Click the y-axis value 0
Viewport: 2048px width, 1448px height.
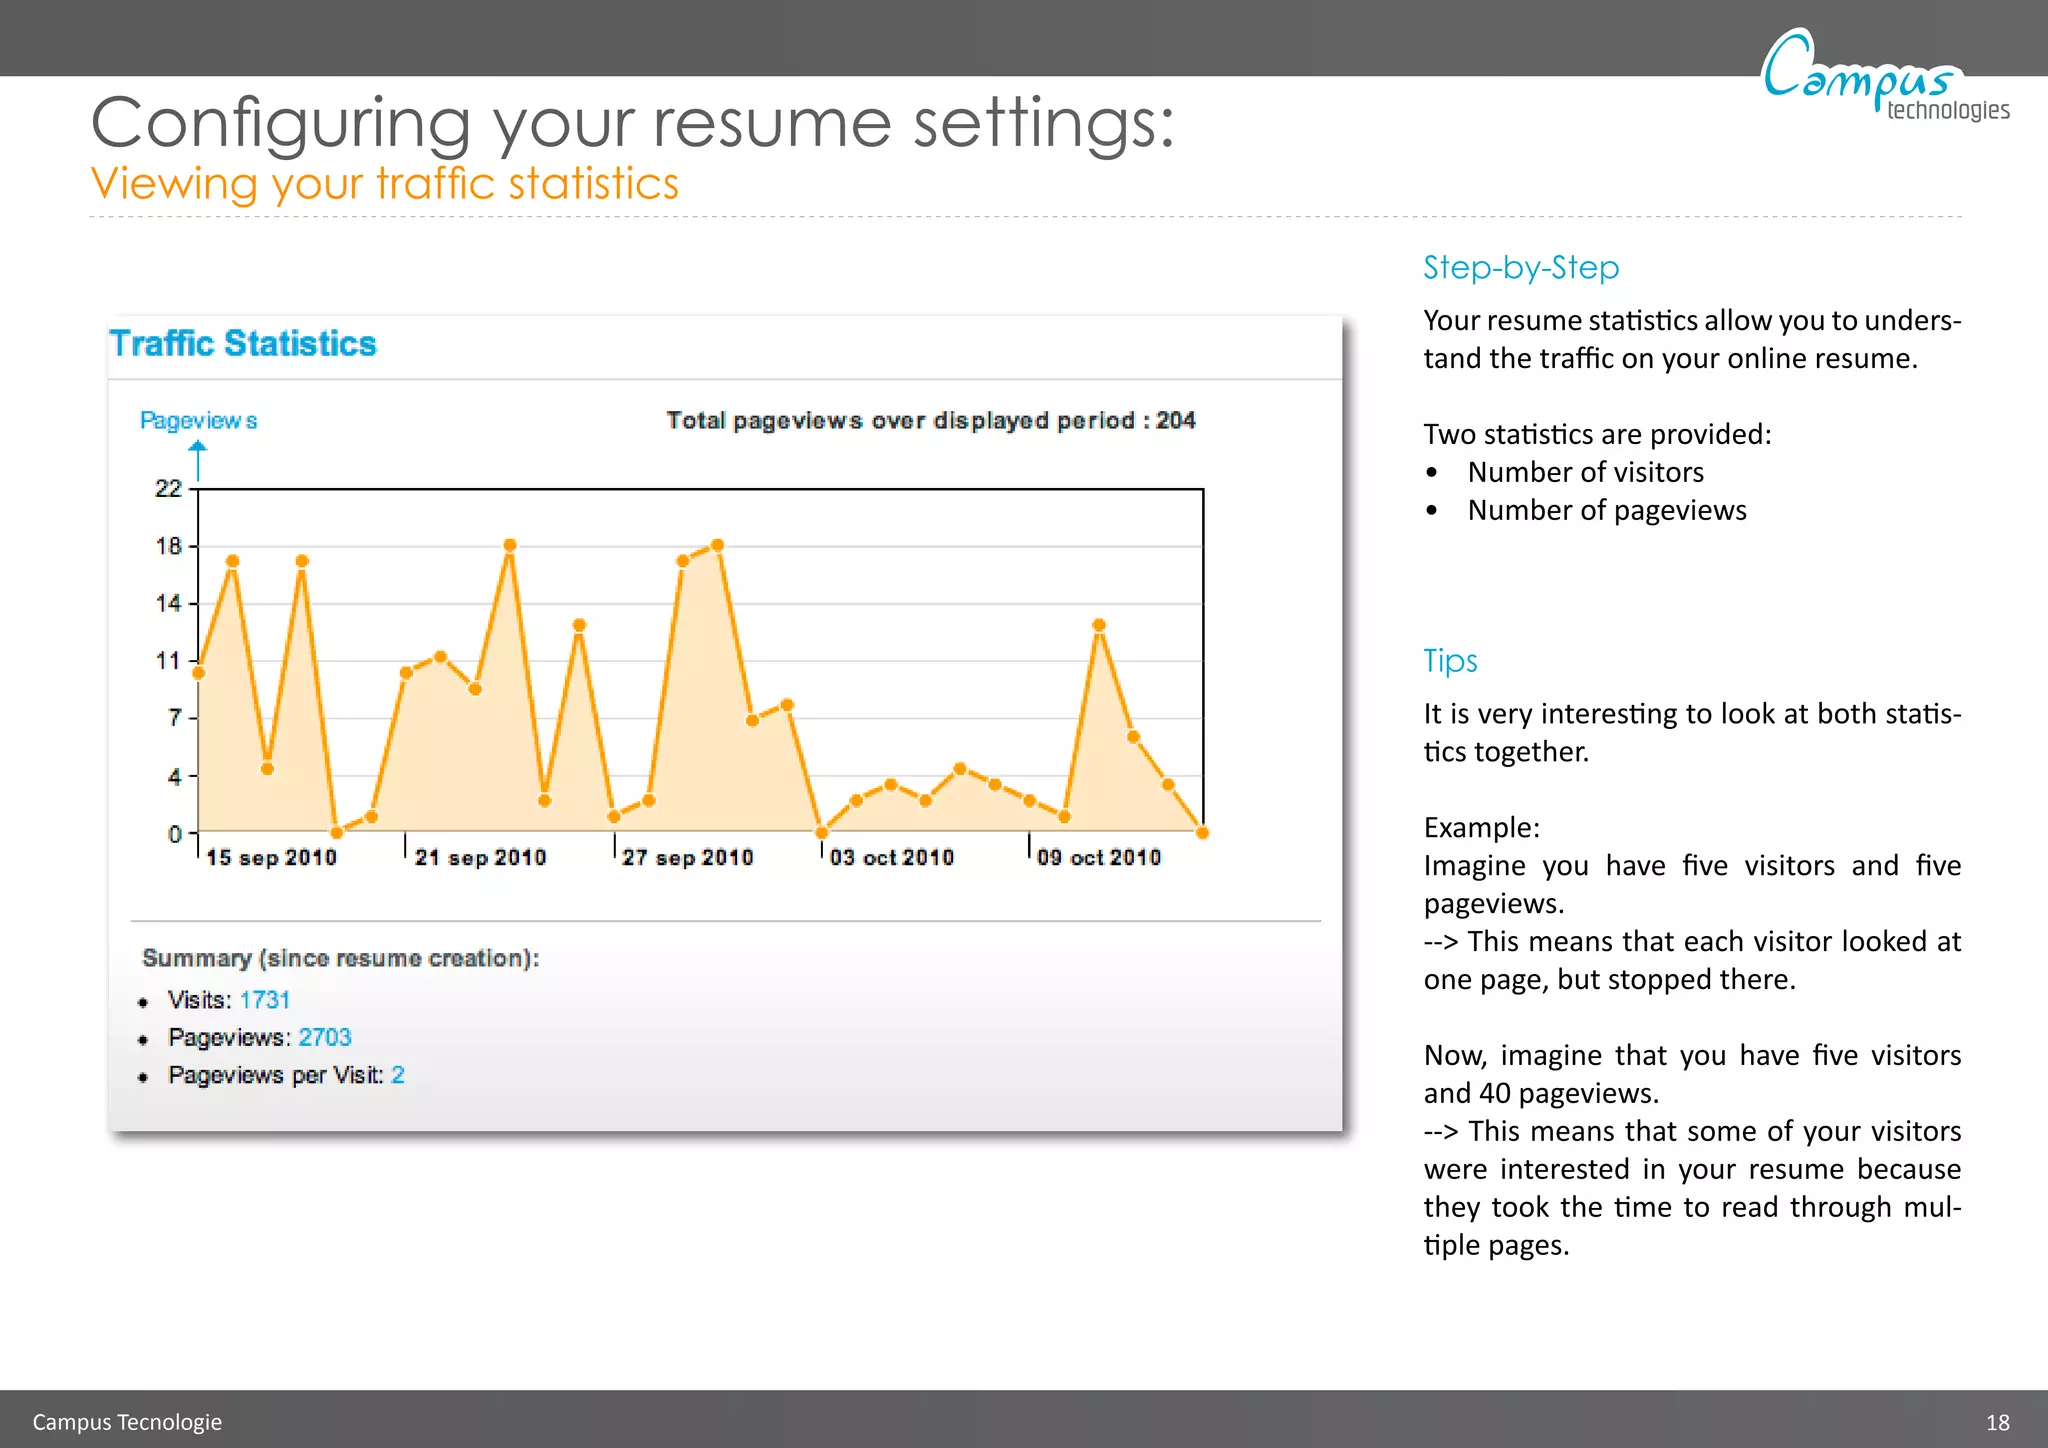pos(175,833)
